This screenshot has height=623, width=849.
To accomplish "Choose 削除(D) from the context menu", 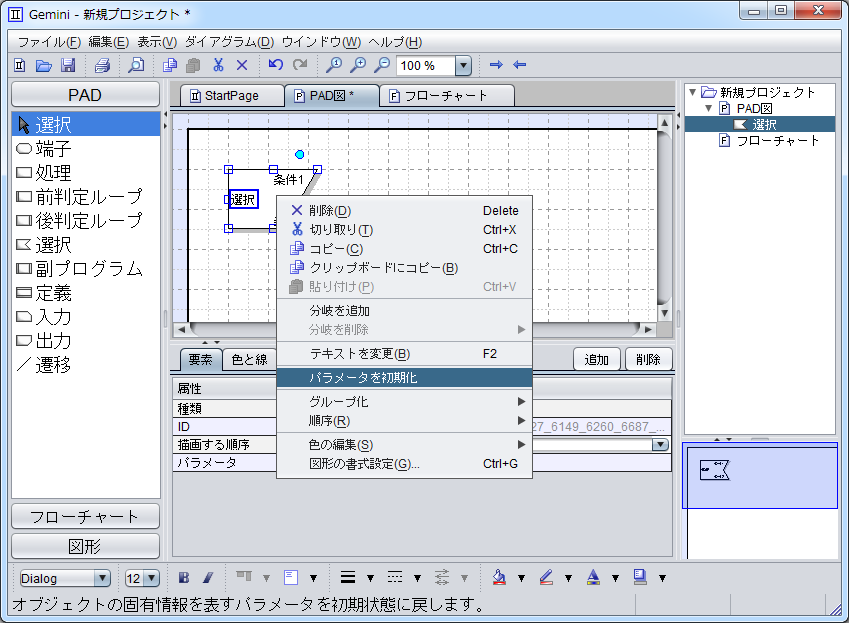I will 404,211.
